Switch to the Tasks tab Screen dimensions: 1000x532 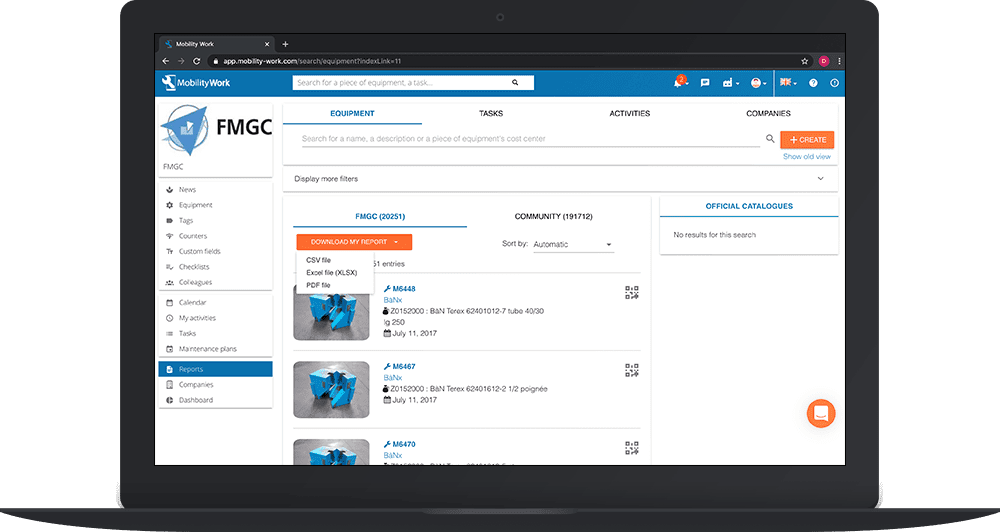pos(491,114)
